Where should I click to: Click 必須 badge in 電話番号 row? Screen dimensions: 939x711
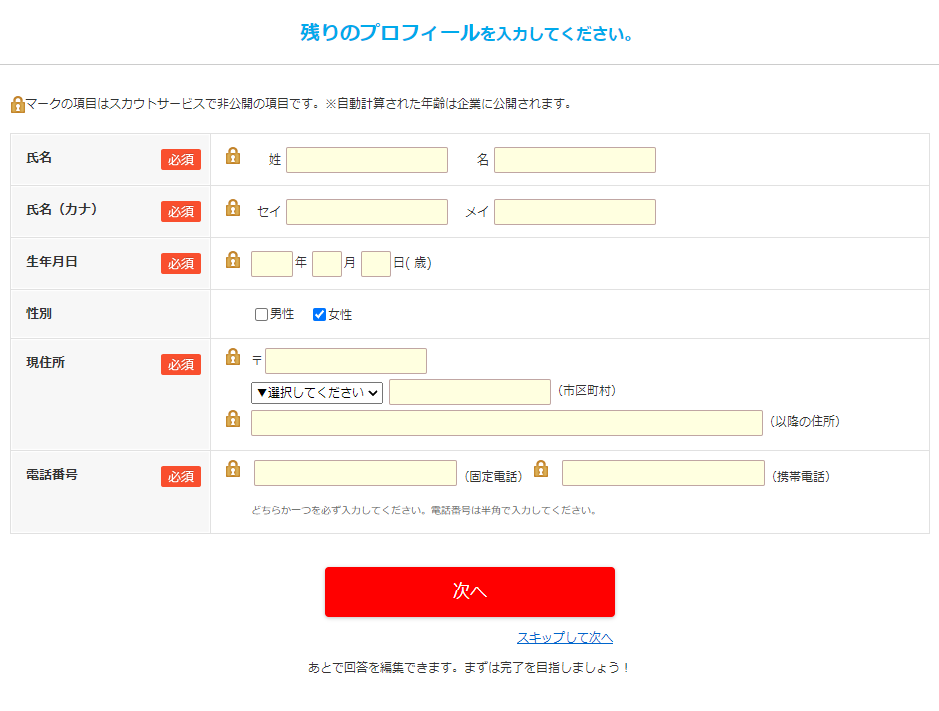[x=181, y=477]
